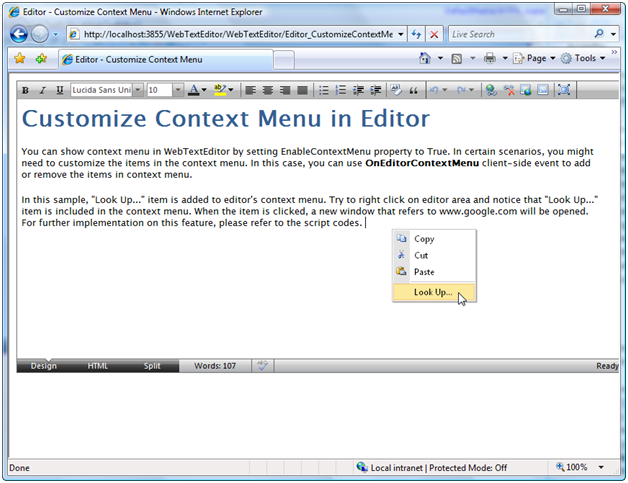Click the insert hyperlink globe icon

pyautogui.click(x=491, y=90)
